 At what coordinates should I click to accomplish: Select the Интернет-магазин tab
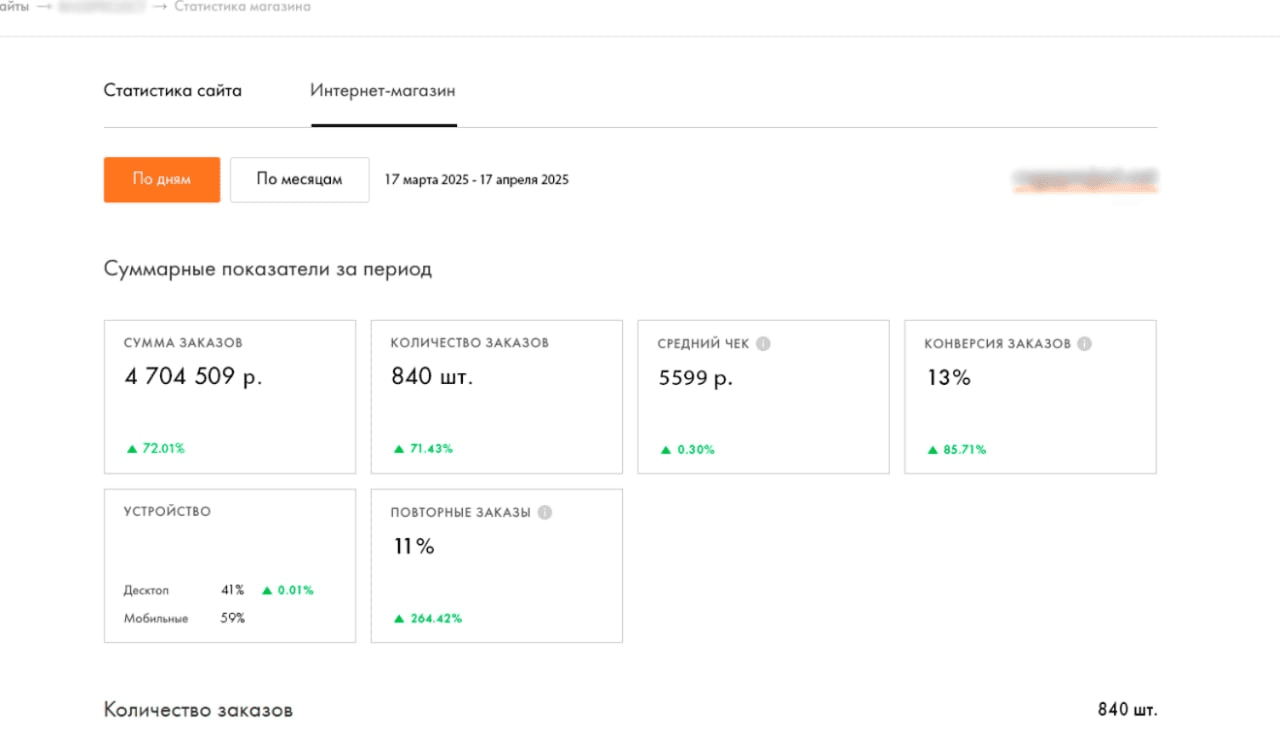tap(383, 91)
